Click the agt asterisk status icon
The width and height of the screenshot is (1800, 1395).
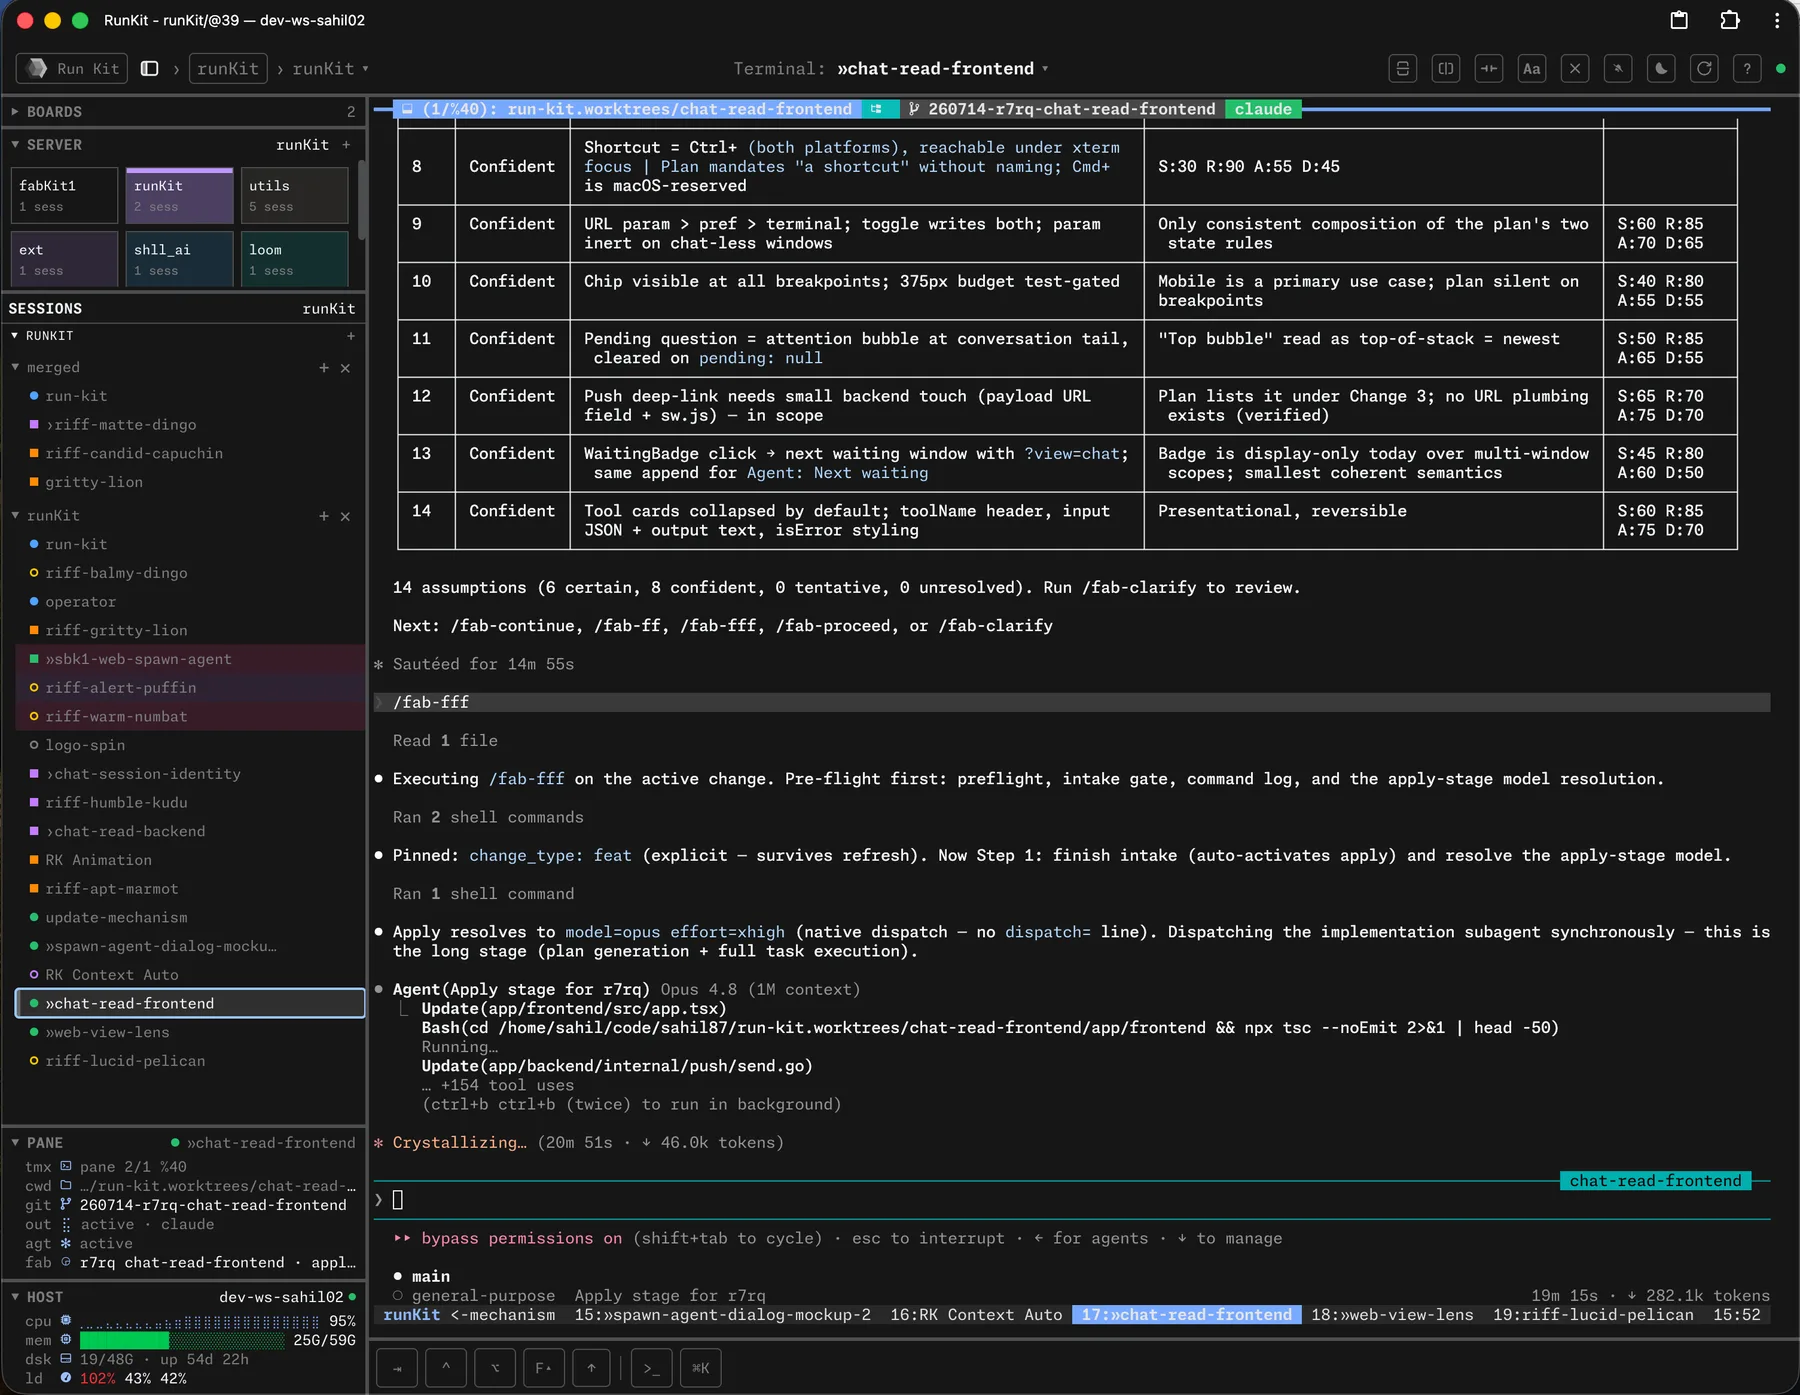[x=66, y=1243]
